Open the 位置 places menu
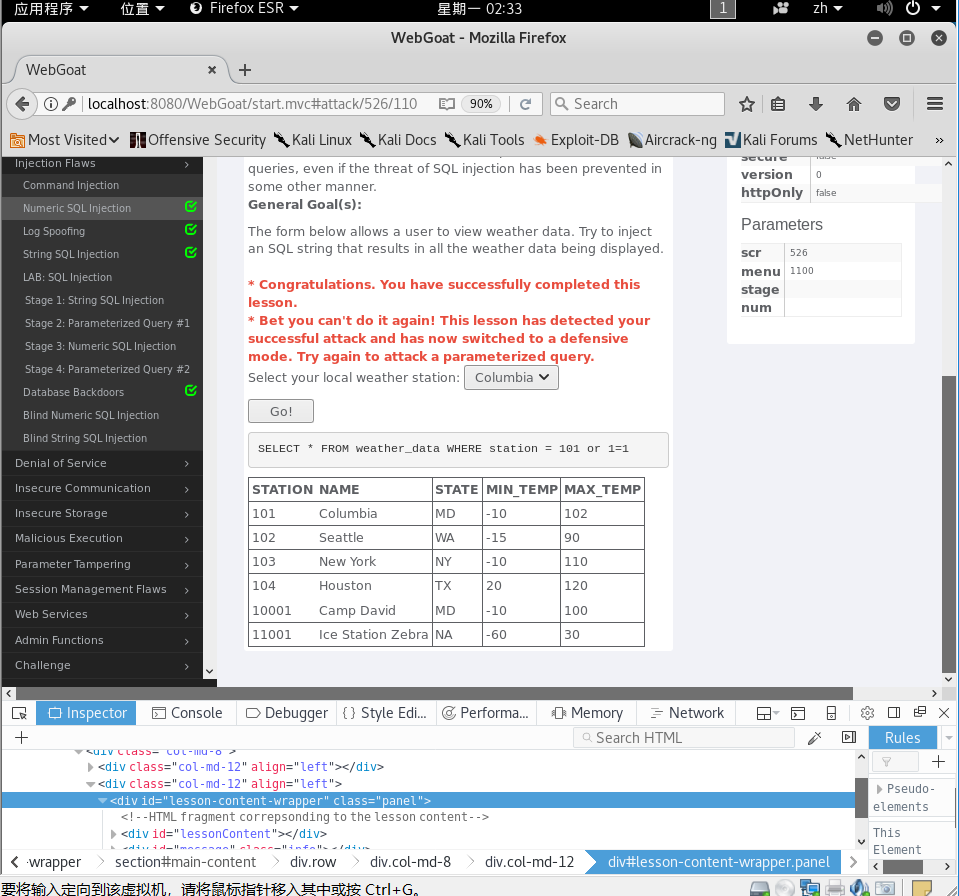959x896 pixels. click(x=143, y=9)
